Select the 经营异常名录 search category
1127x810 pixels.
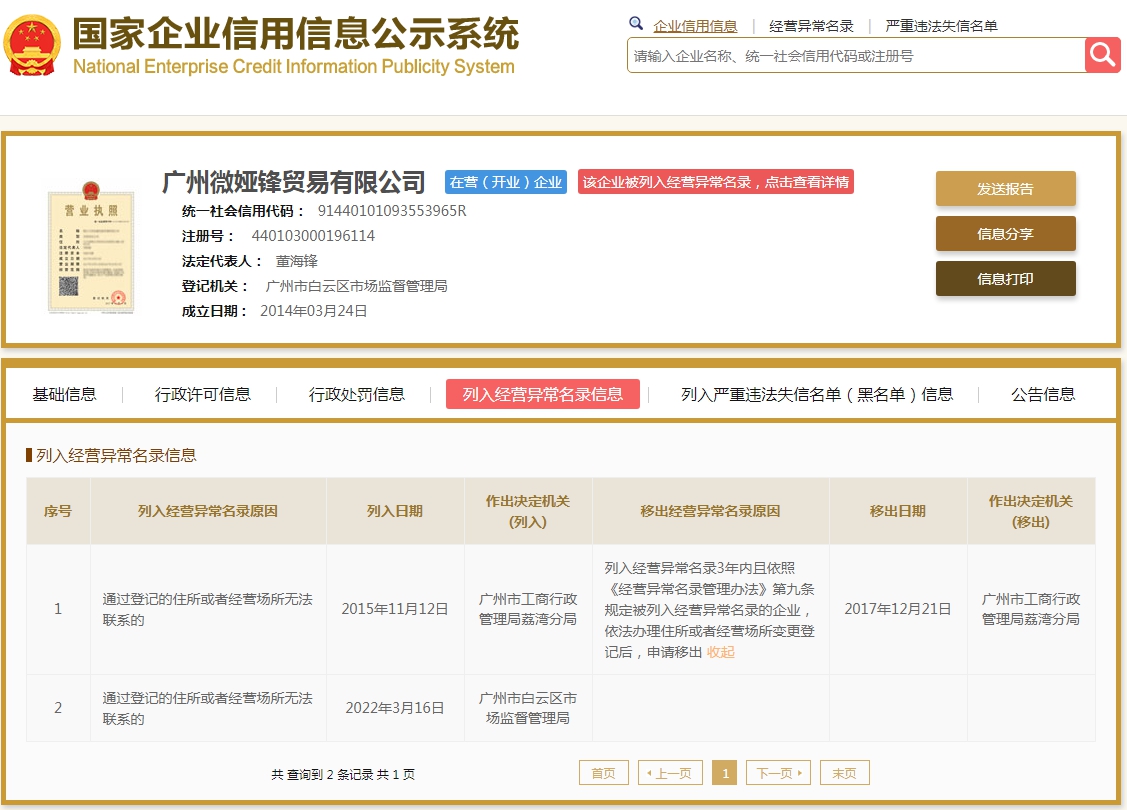(811, 27)
